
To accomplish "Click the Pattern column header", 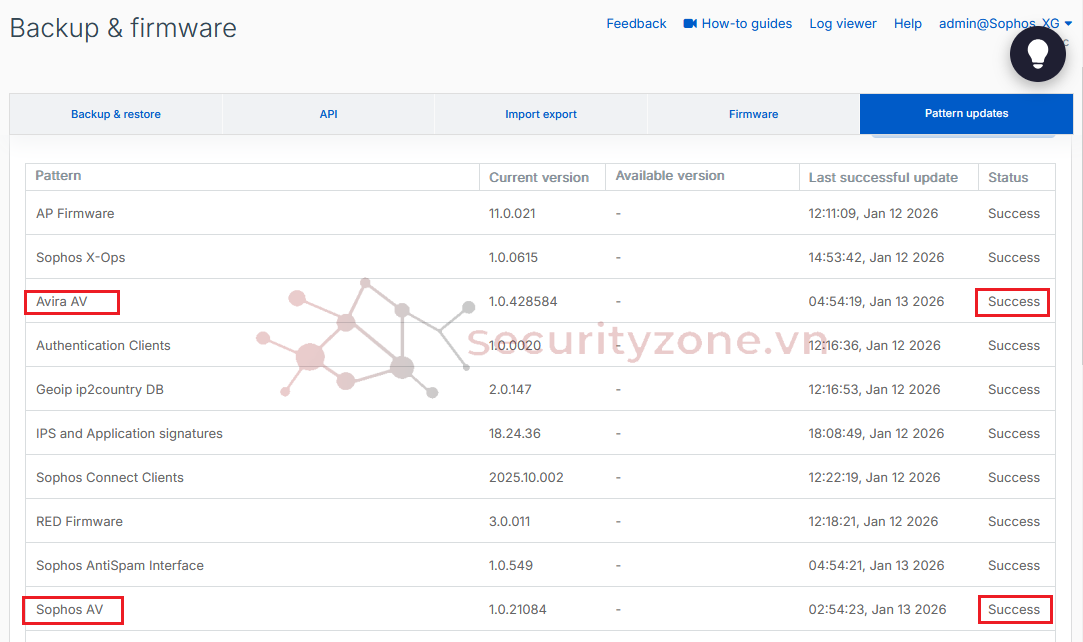I will click(59, 176).
